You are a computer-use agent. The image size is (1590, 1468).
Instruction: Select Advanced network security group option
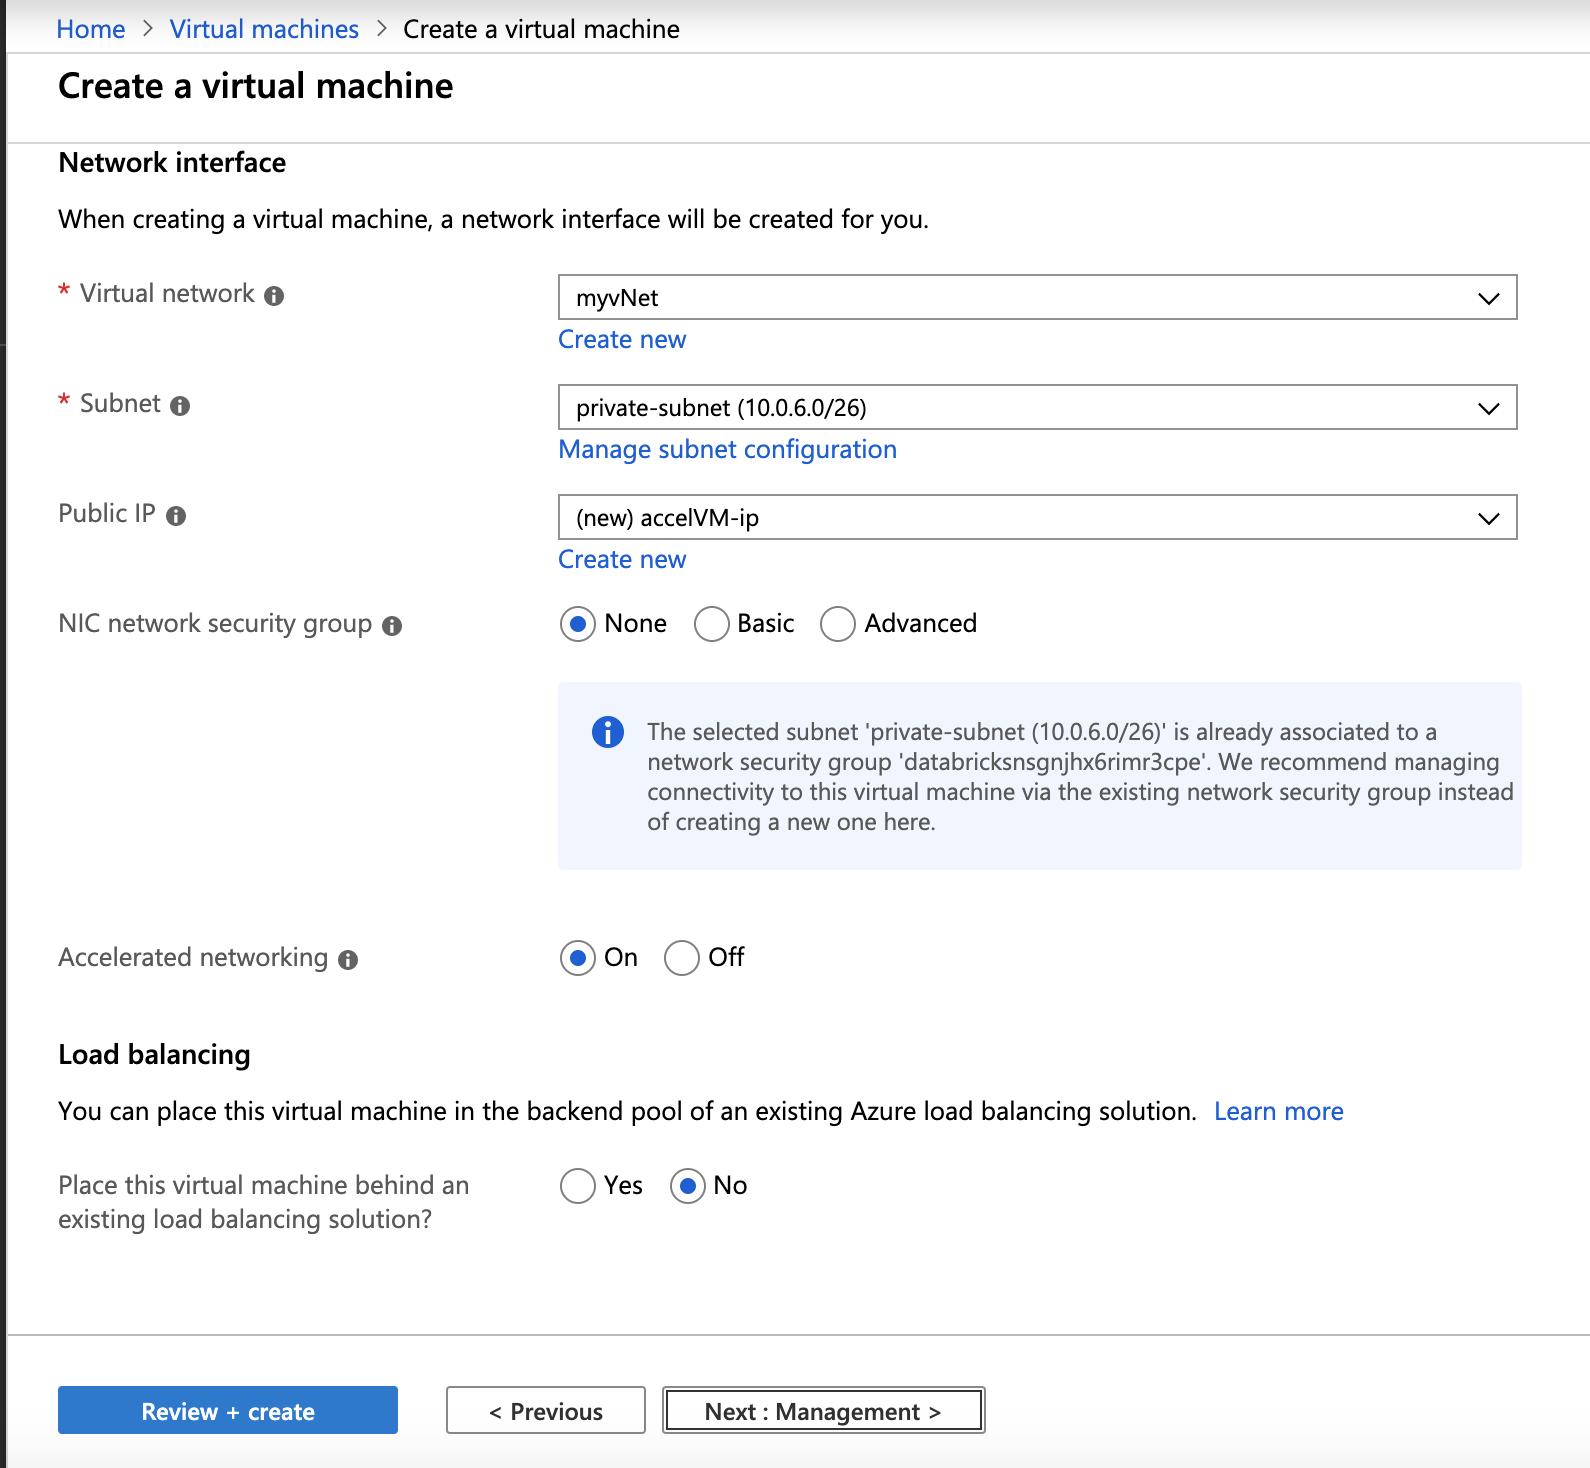coord(838,624)
